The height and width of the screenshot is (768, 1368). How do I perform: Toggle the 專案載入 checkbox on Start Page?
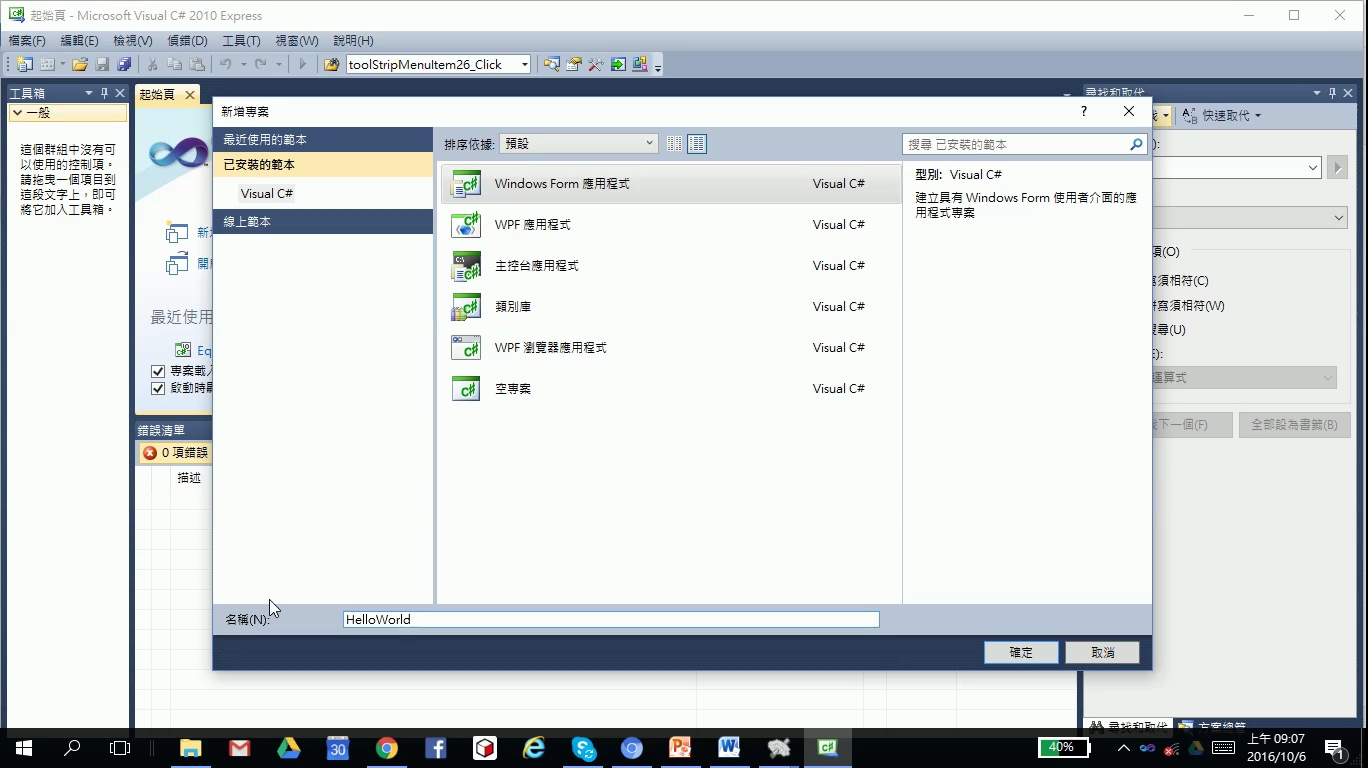(x=158, y=371)
